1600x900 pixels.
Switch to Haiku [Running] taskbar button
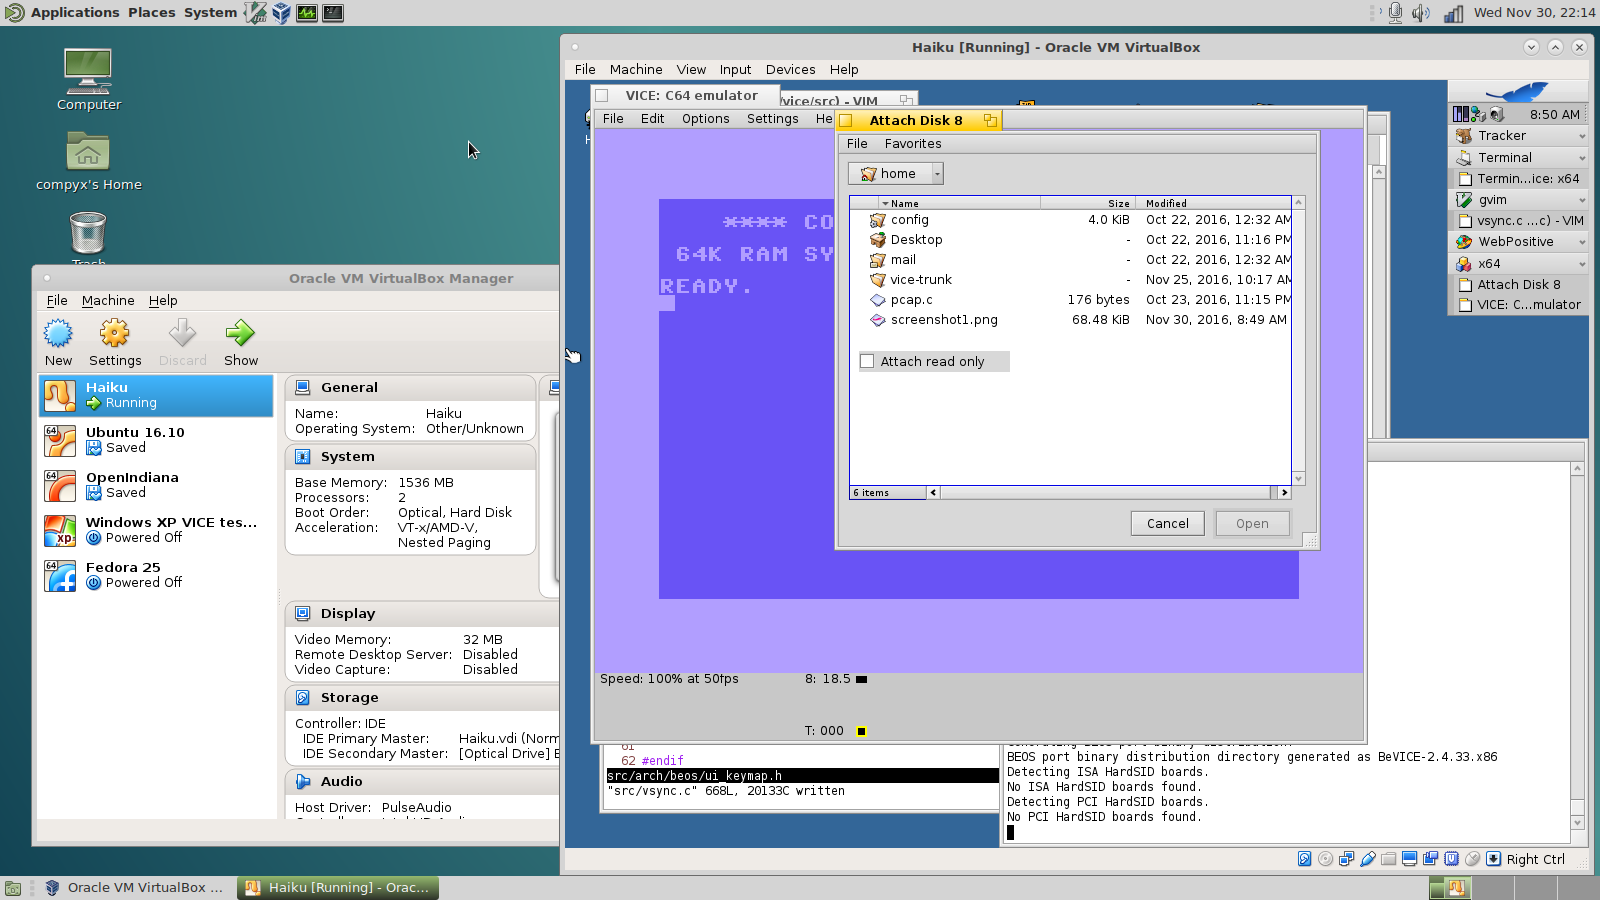click(x=338, y=887)
